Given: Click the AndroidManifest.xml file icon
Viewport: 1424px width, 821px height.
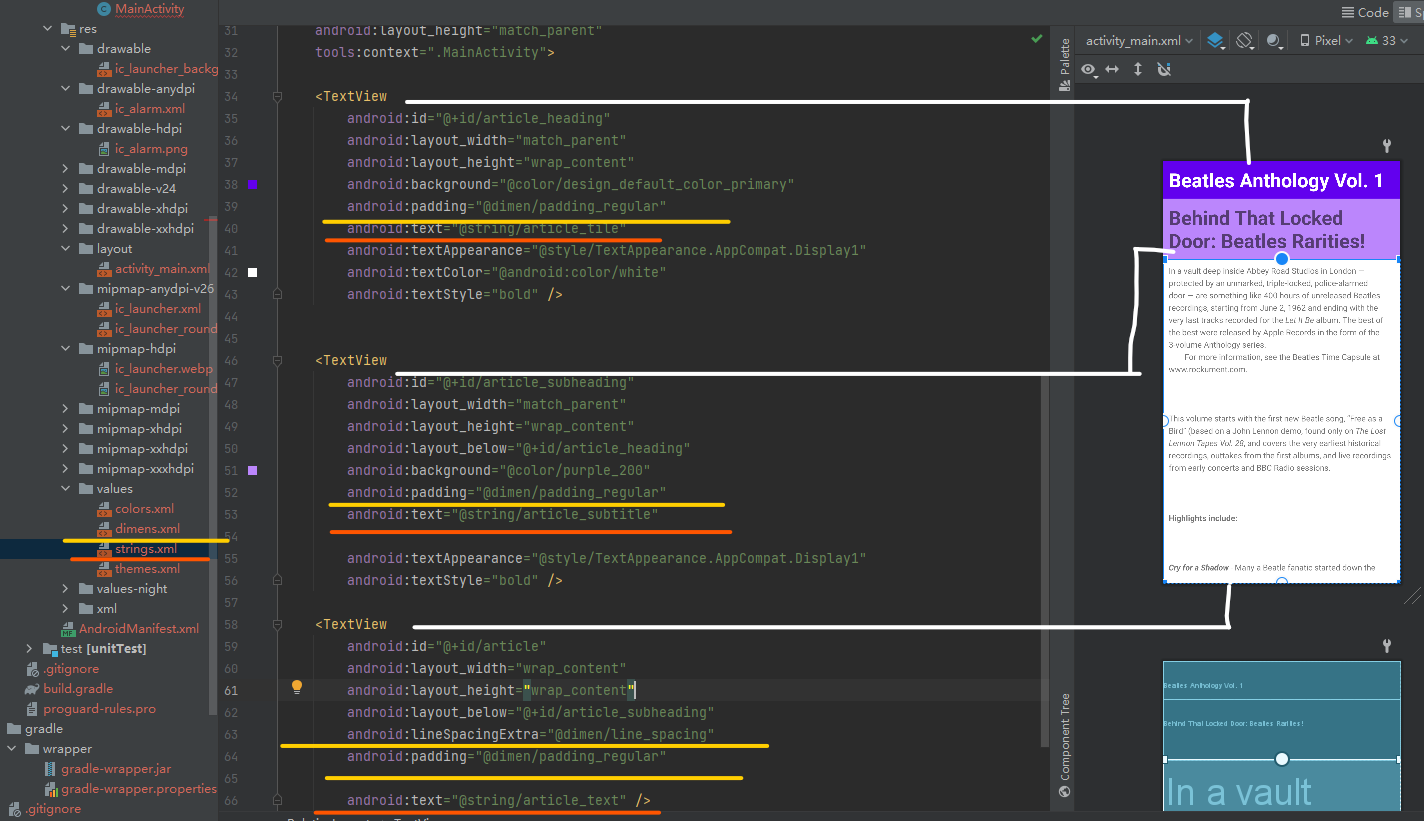Looking at the screenshot, I should coord(68,629).
